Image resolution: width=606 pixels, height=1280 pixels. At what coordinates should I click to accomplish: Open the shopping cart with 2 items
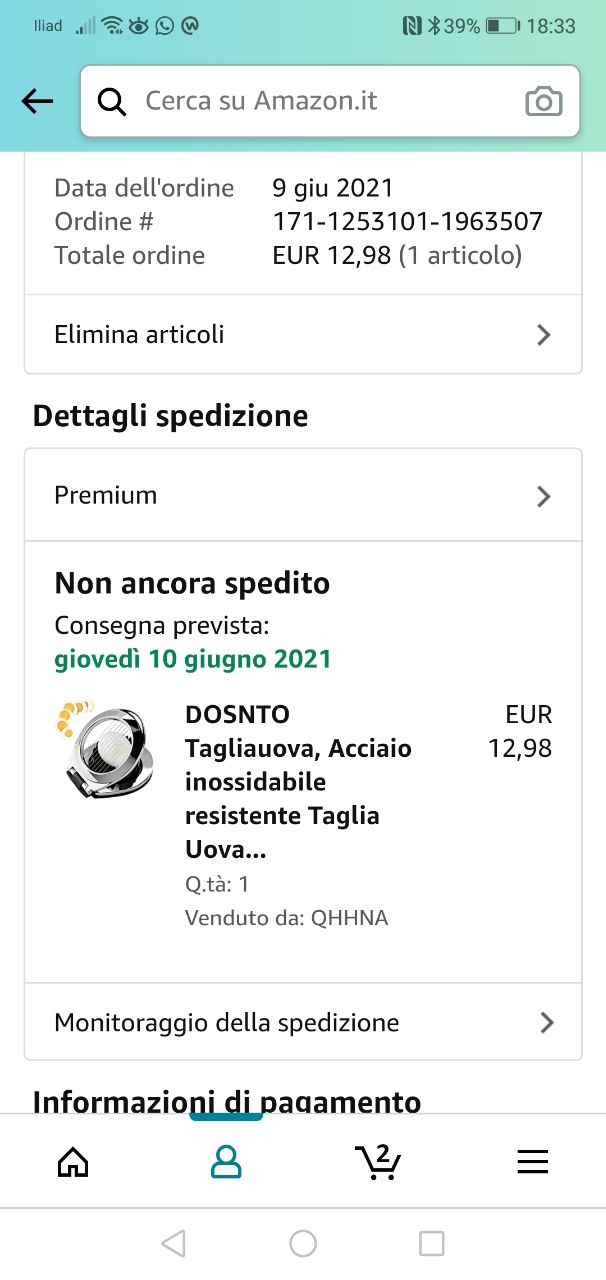(x=378, y=1160)
